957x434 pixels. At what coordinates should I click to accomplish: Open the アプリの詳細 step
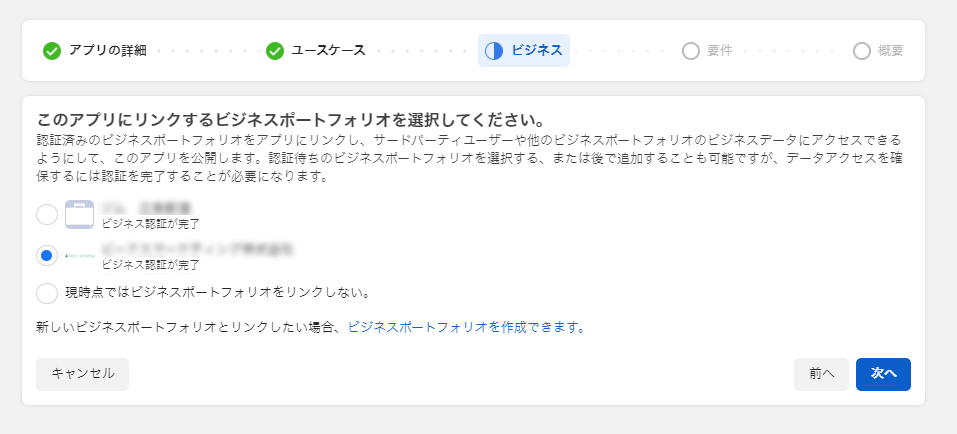[107, 51]
